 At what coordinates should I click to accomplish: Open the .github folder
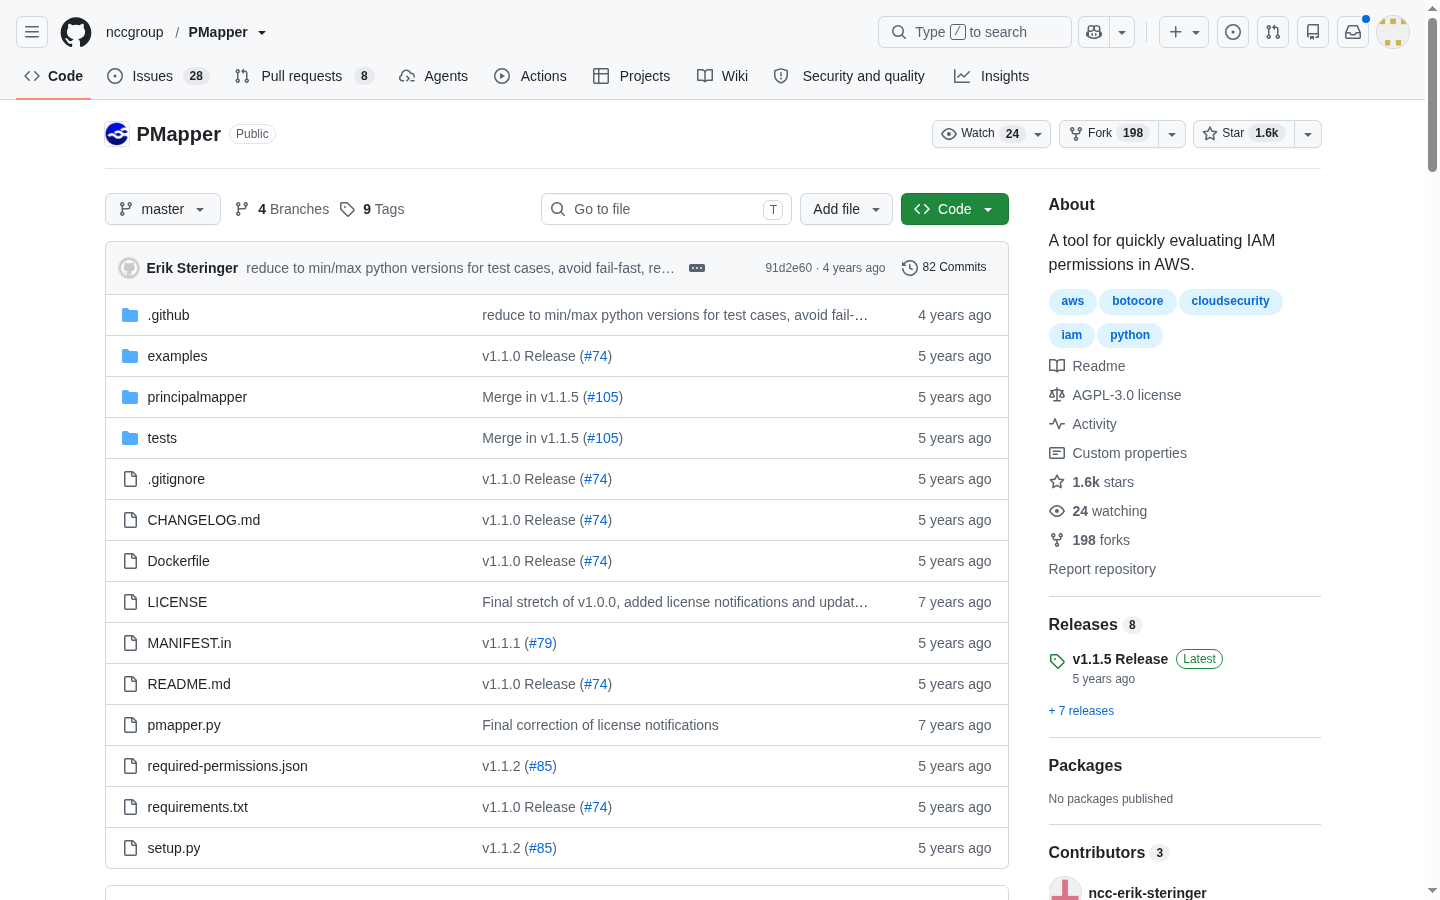coord(168,315)
